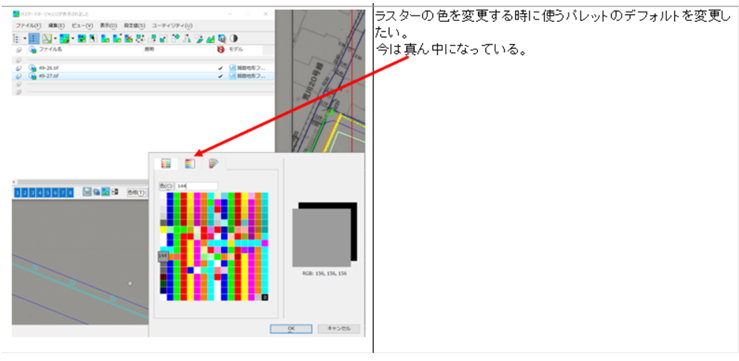This screenshot has height=361, width=739.
Task: Click the color number field showing 144
Action: (197, 186)
